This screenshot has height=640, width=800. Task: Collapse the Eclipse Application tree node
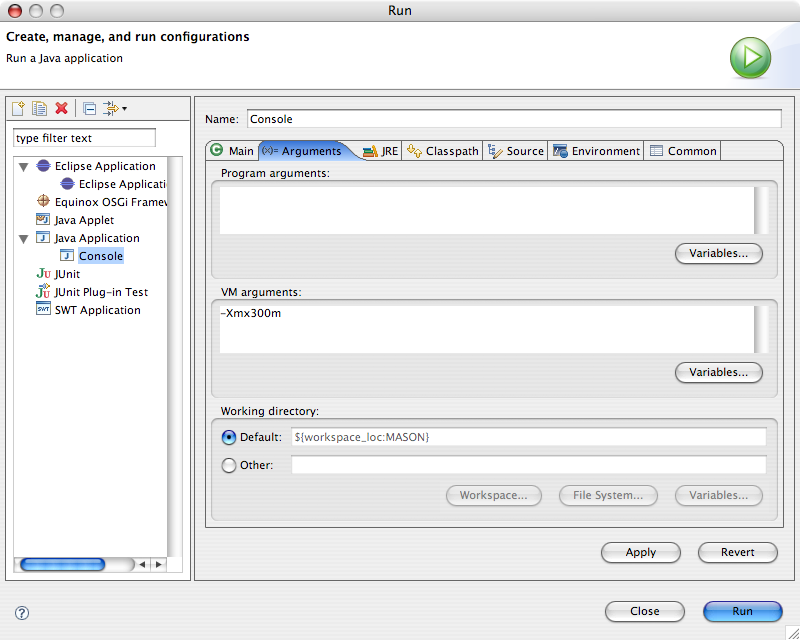click(x=23, y=167)
